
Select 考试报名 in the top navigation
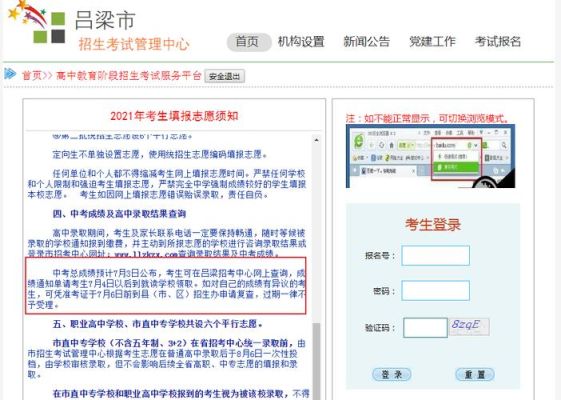click(498, 42)
